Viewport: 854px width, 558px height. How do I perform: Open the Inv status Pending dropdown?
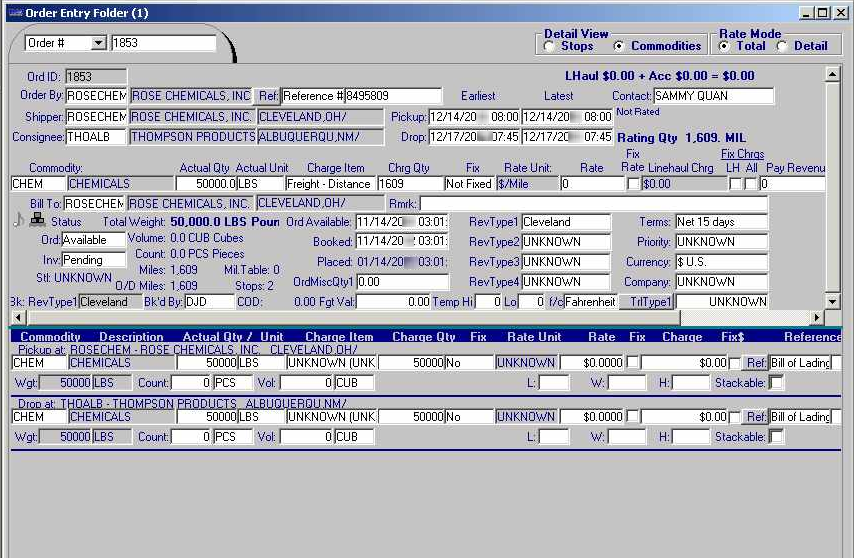(94, 260)
